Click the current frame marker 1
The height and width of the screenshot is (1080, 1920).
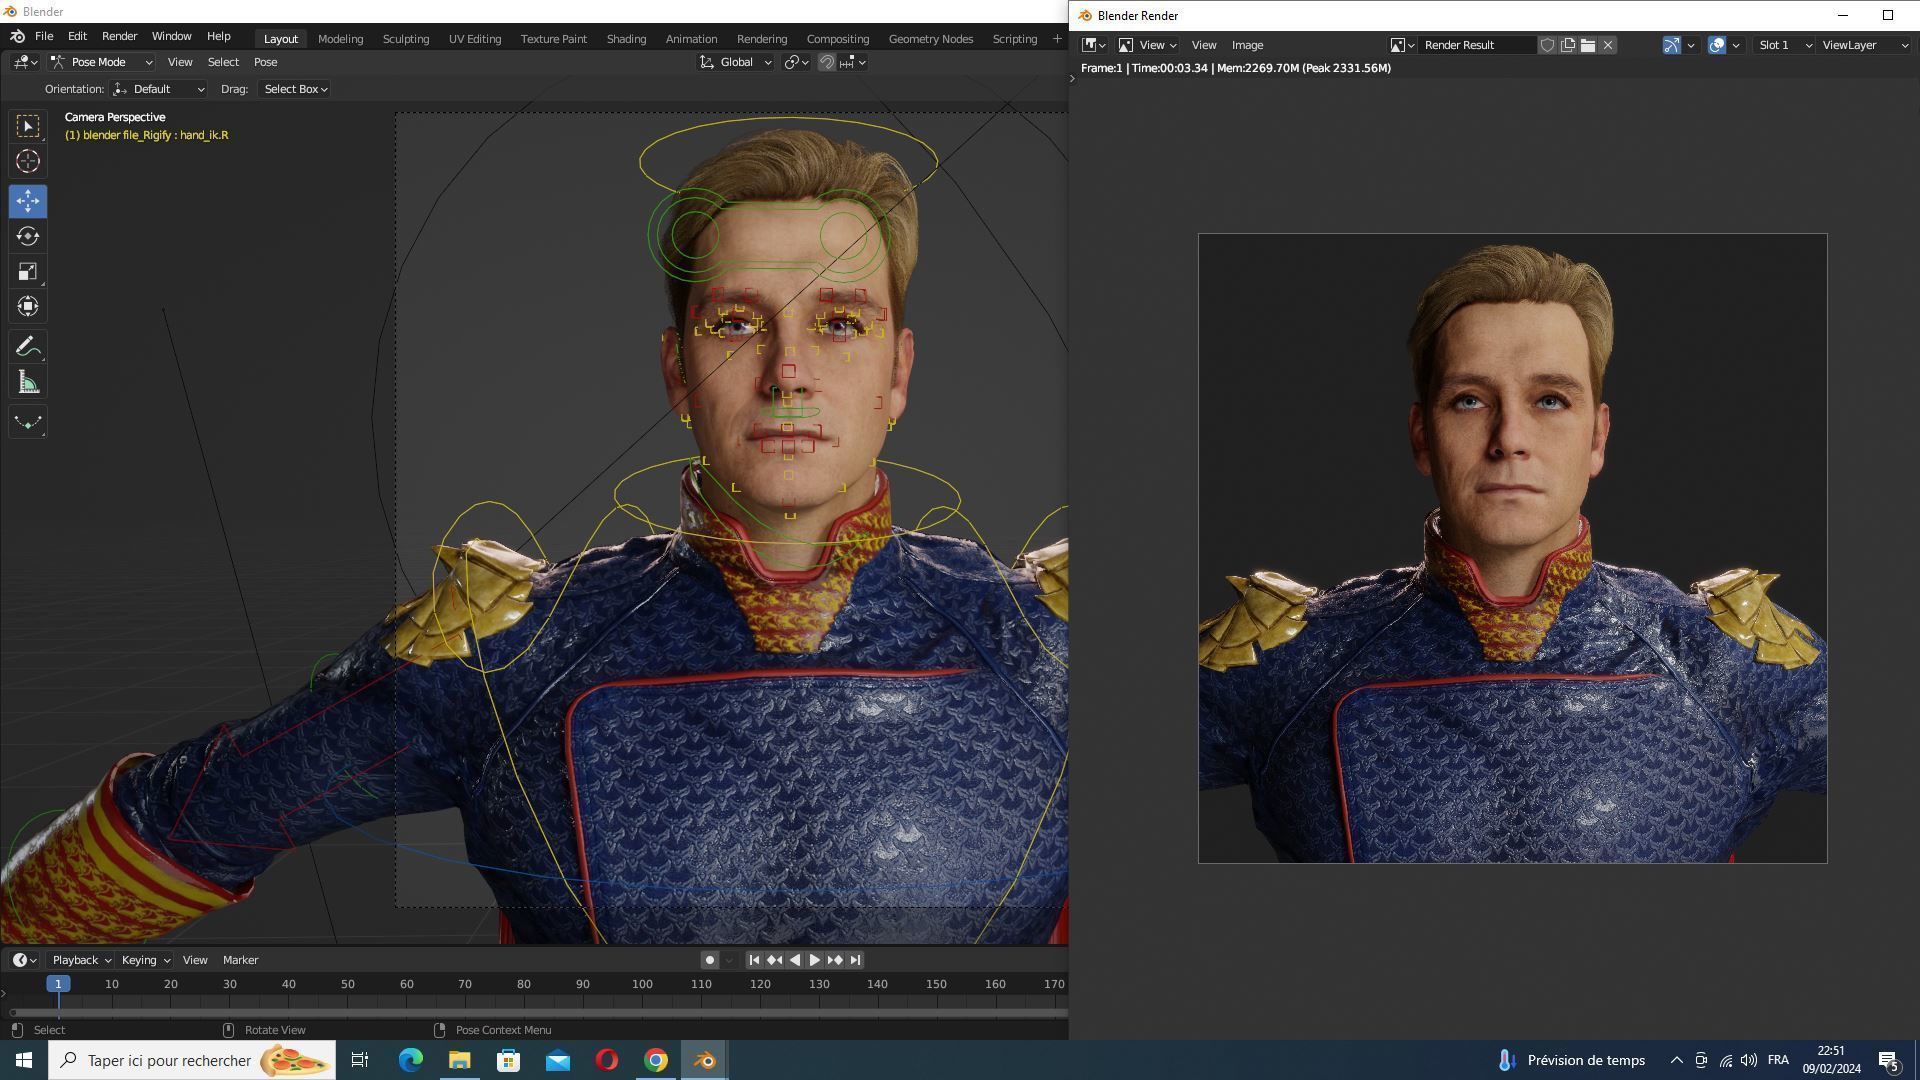(x=58, y=985)
